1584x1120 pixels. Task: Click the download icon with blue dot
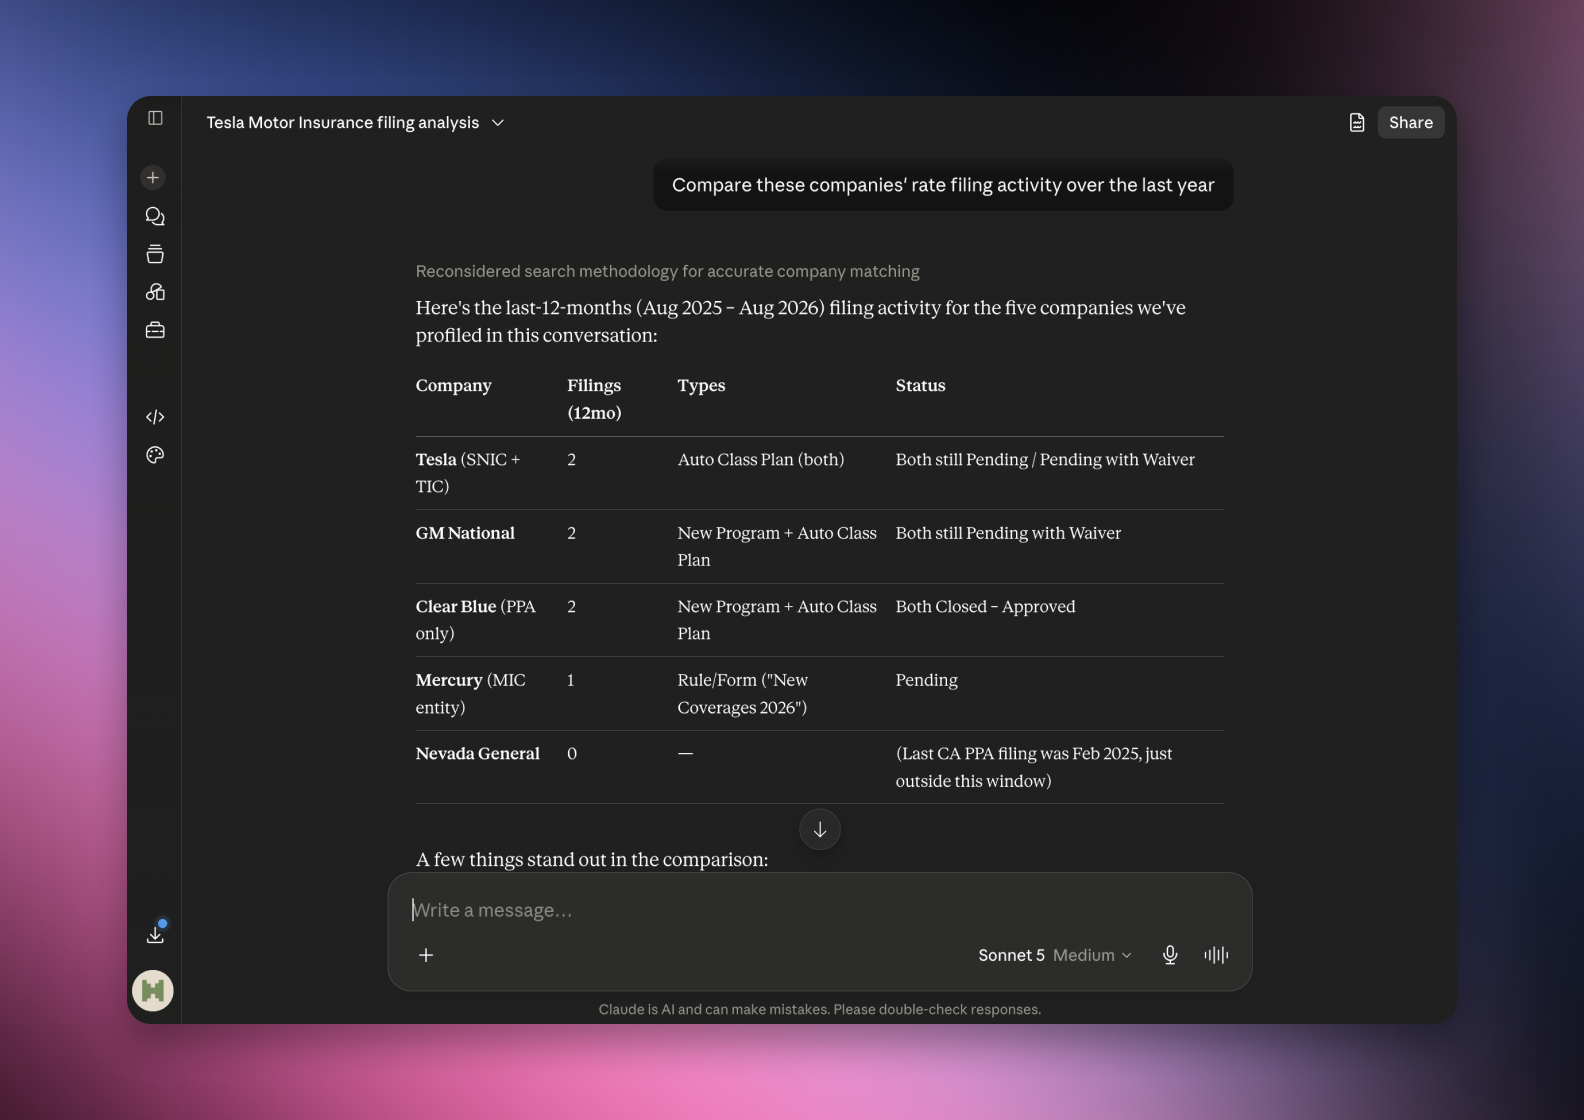pyautogui.click(x=155, y=933)
